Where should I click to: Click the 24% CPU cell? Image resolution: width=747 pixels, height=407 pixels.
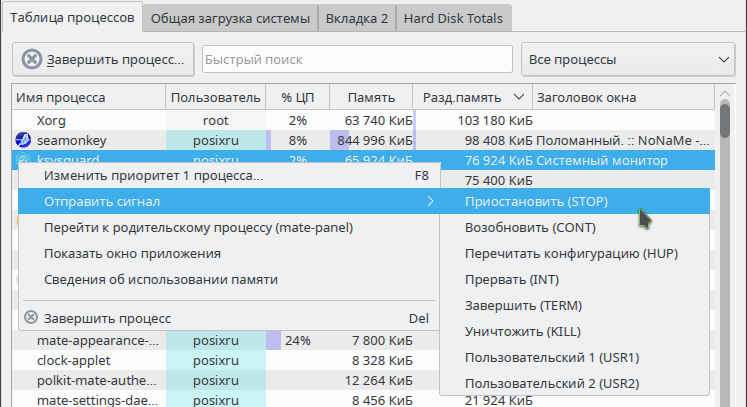click(x=297, y=340)
